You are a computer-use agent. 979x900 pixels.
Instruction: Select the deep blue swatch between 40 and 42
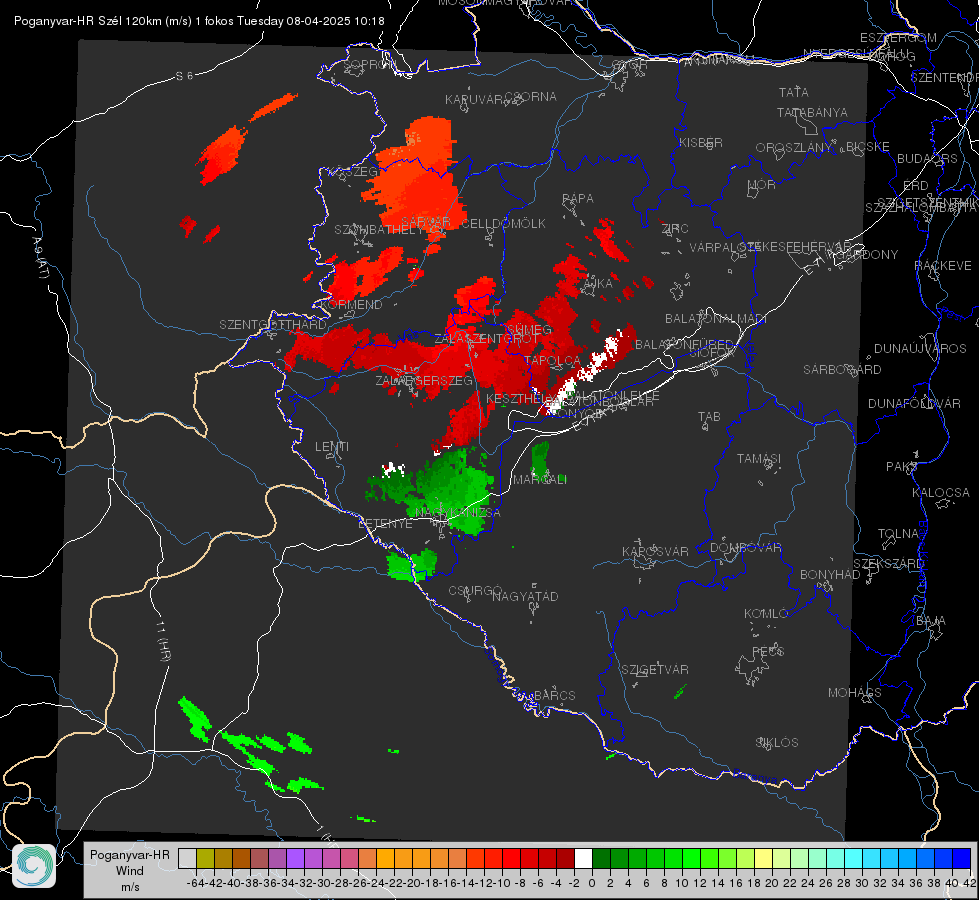[962, 858]
